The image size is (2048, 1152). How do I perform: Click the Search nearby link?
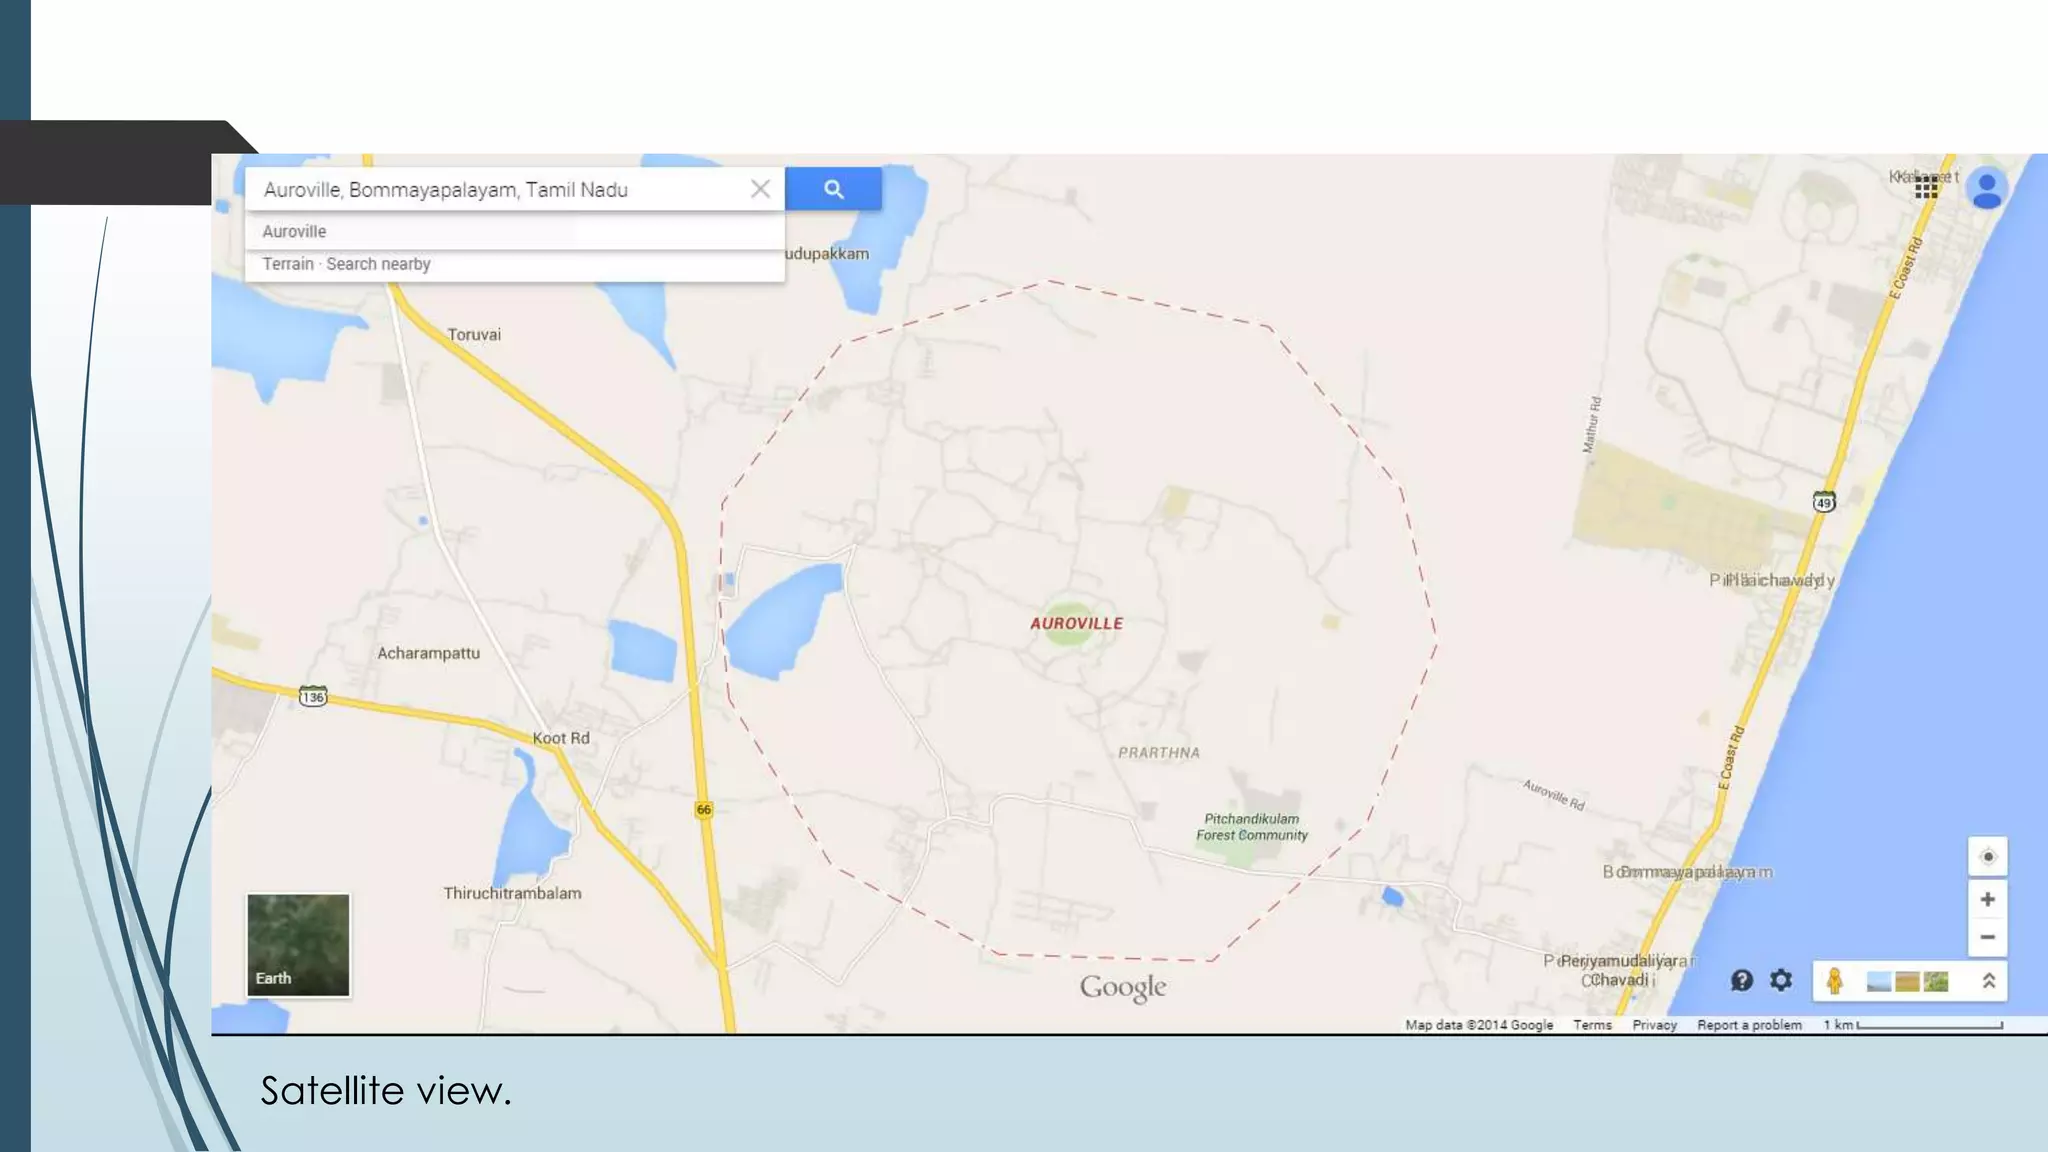tap(378, 264)
